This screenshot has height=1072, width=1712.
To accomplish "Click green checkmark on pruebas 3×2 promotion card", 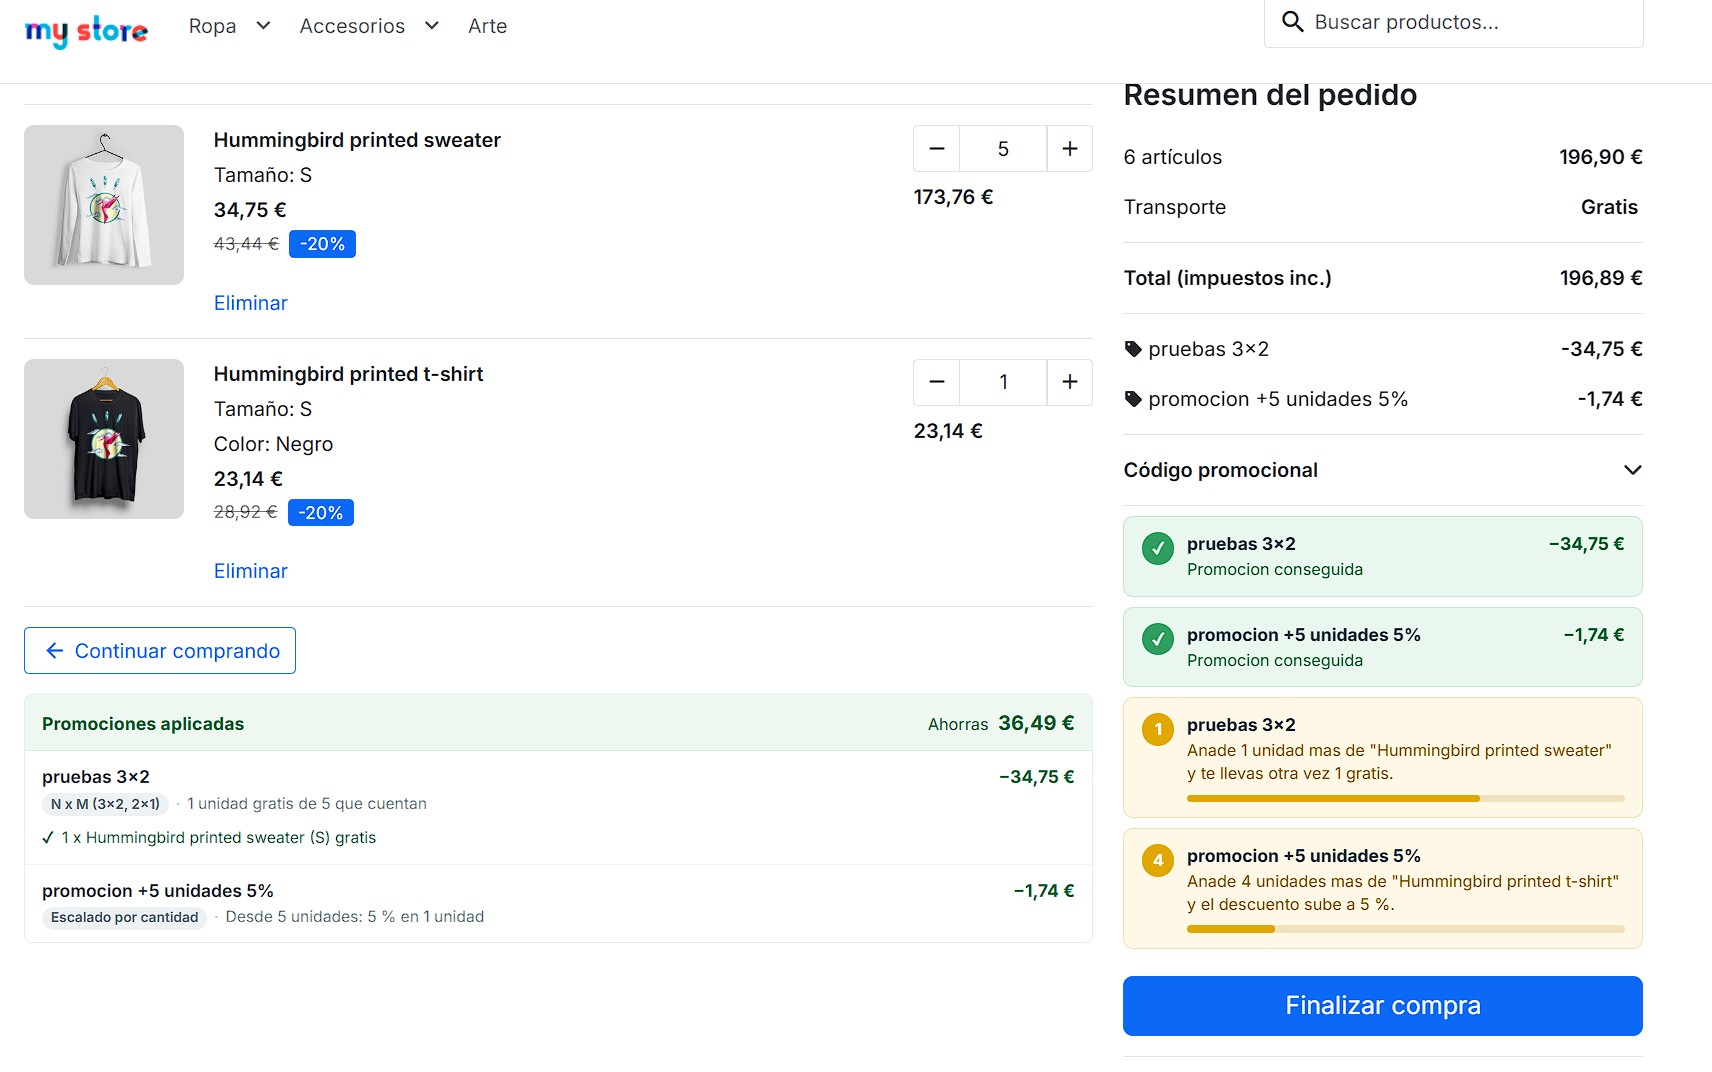I will (1158, 548).
